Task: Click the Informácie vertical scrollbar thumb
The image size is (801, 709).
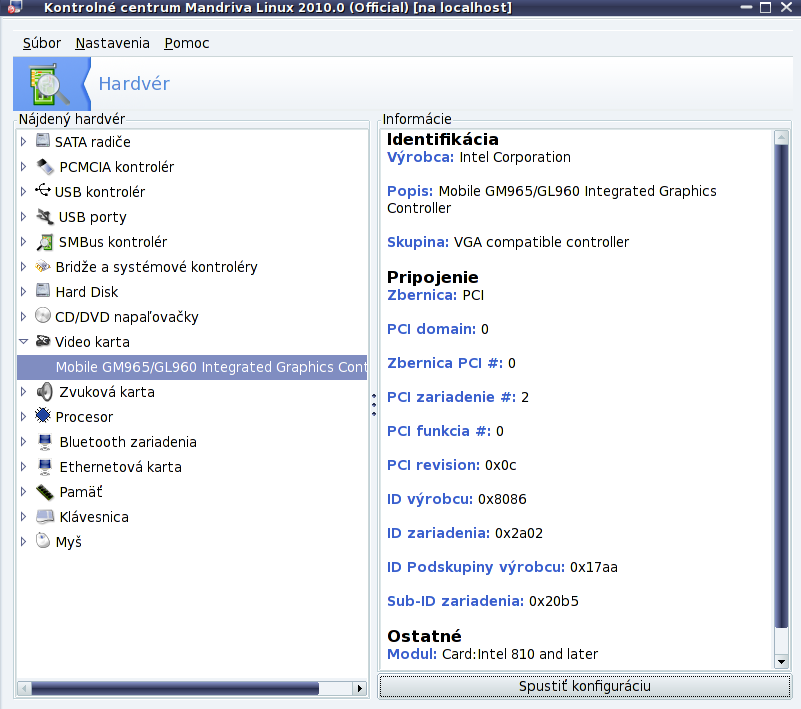Action: [x=781, y=386]
